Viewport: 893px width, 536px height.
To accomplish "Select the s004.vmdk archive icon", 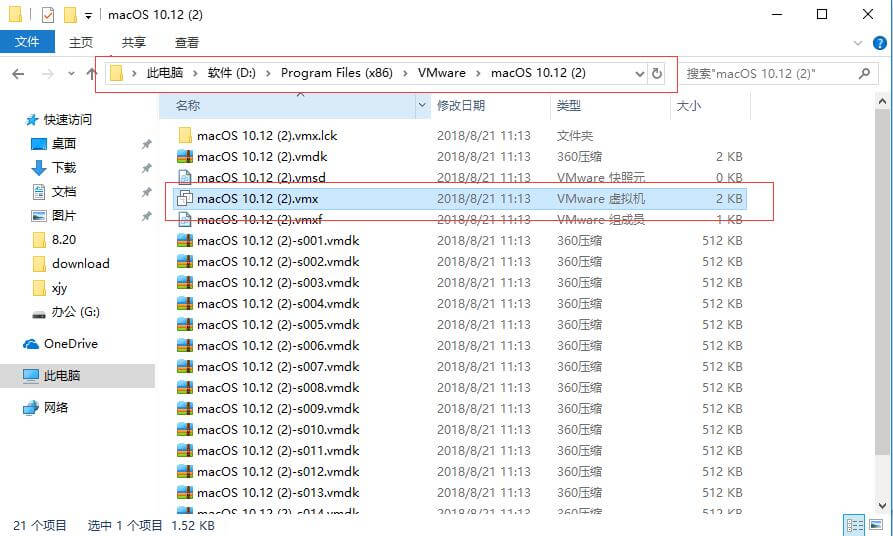I will pos(185,304).
